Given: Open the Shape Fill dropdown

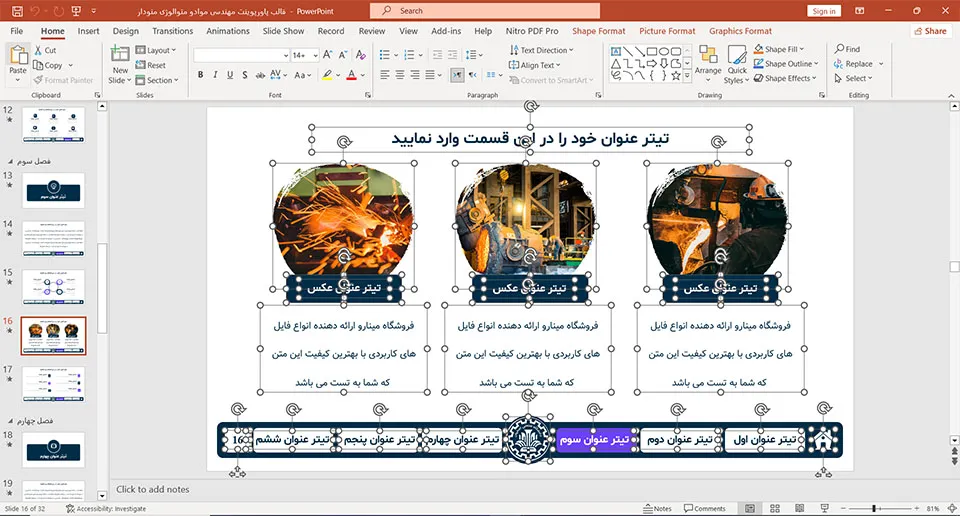Looking at the screenshot, I should coord(779,49).
